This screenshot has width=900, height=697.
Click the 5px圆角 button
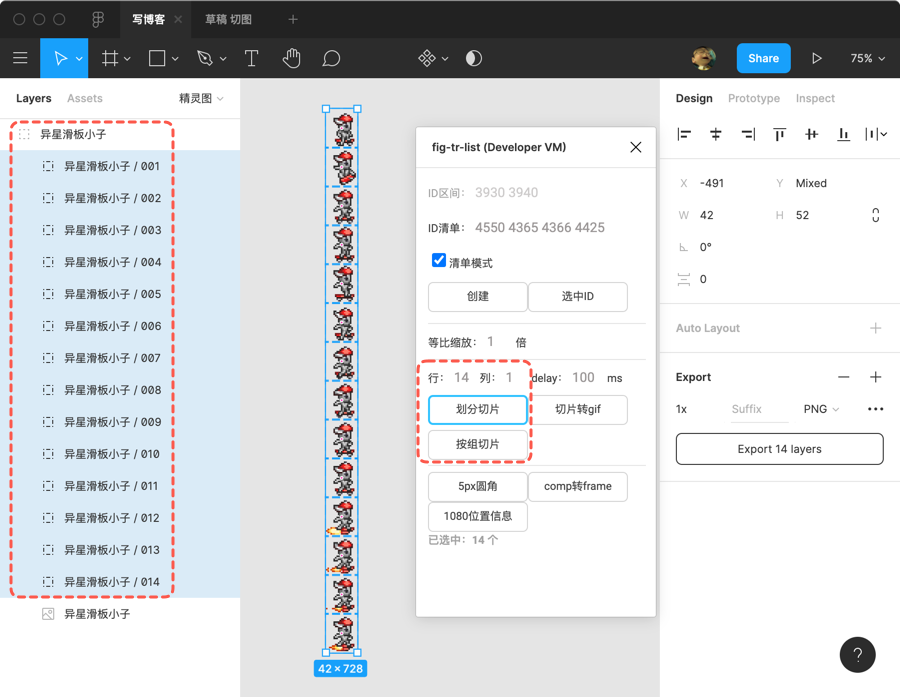(478, 486)
